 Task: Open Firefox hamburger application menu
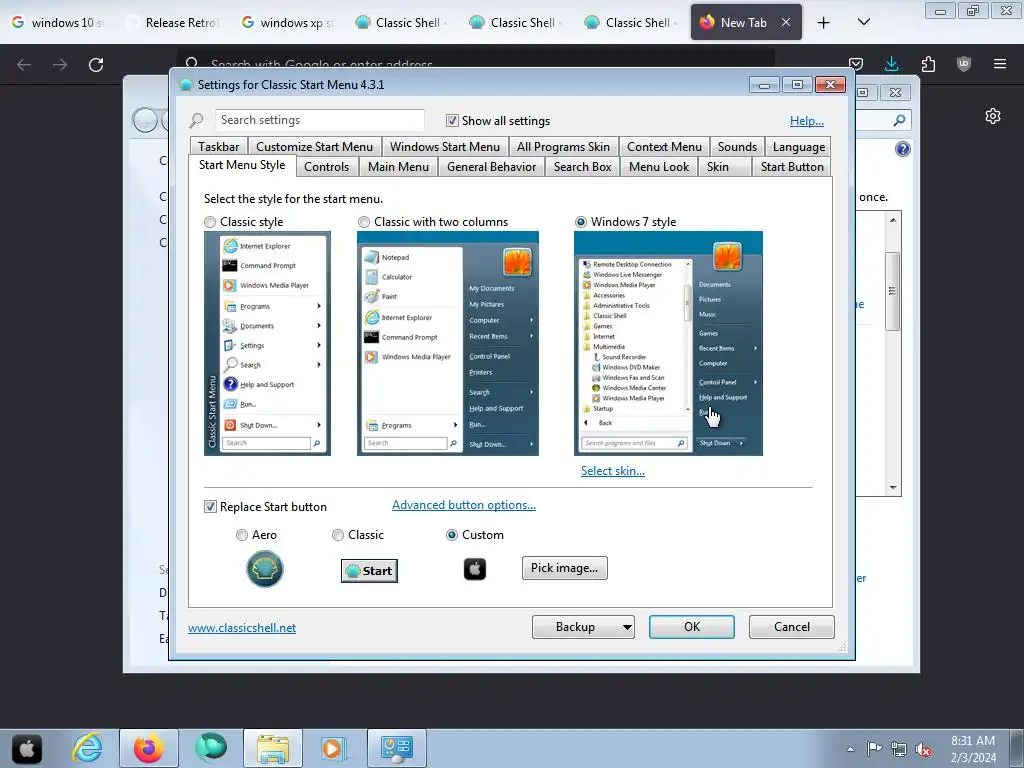1000,64
